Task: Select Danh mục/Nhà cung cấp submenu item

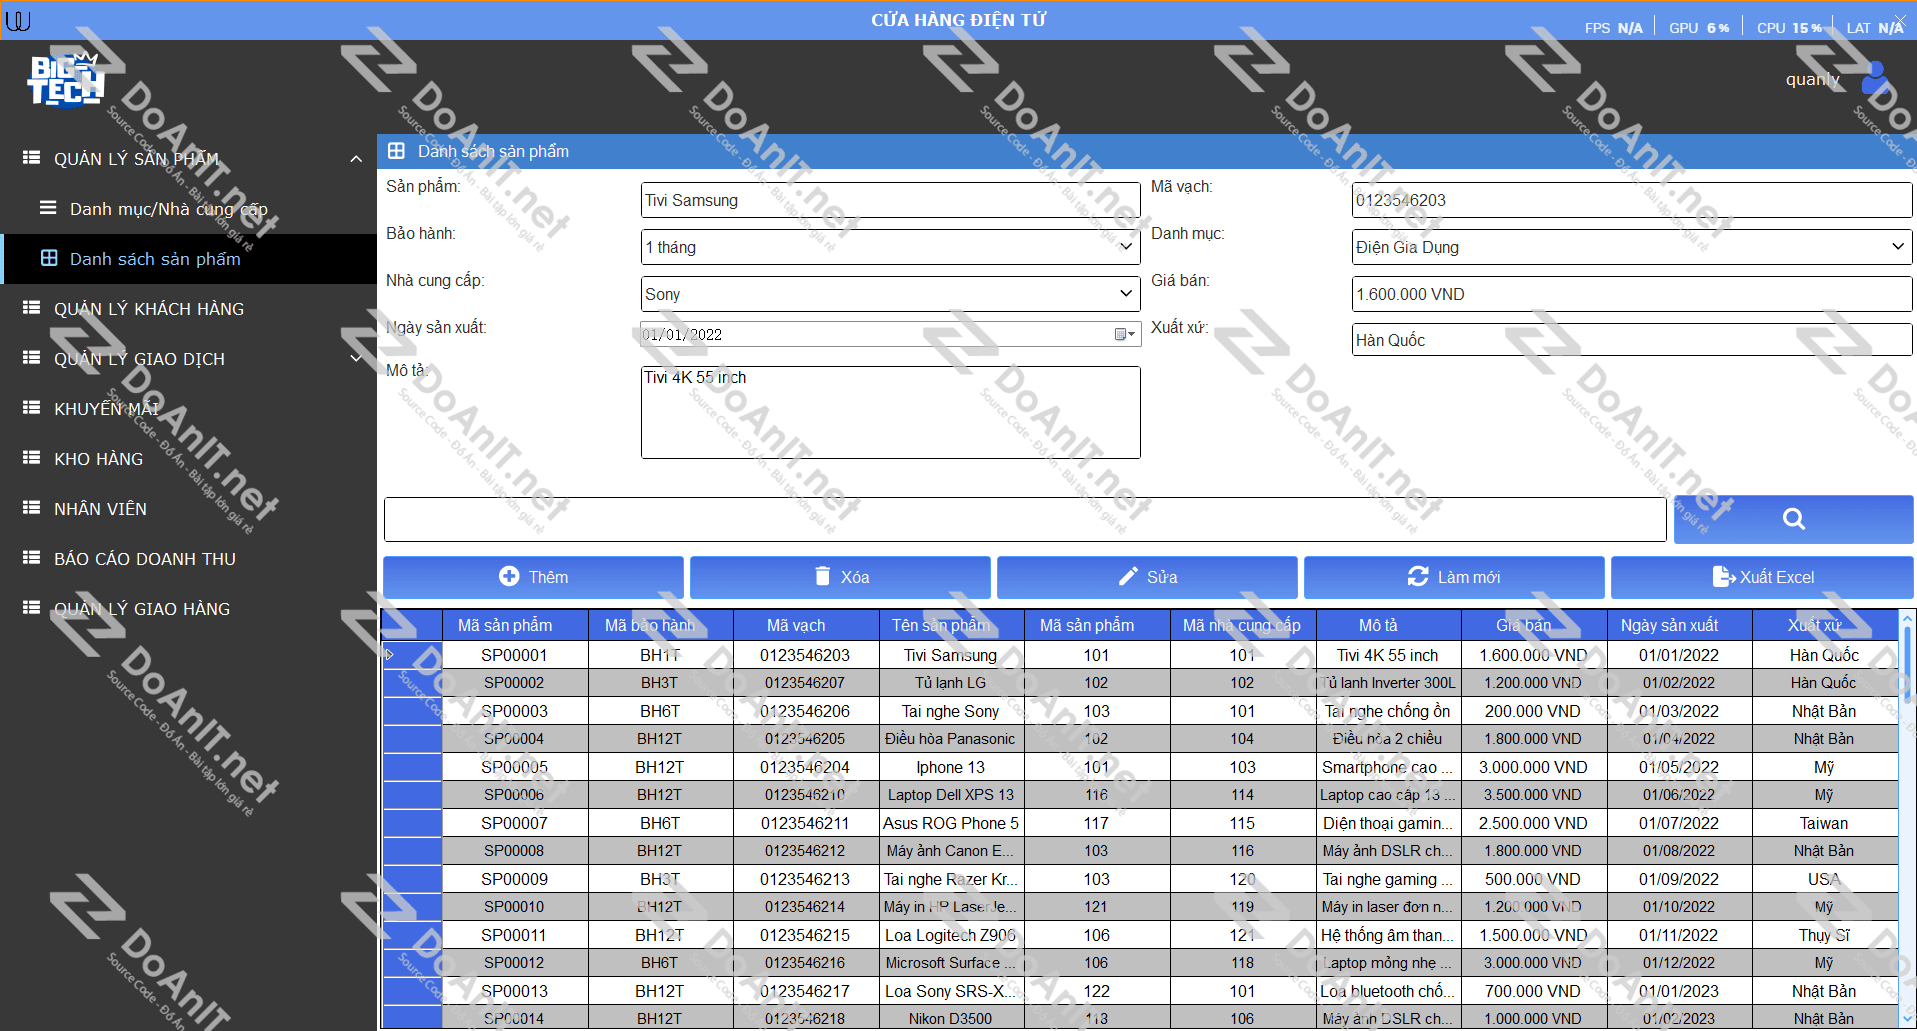Action: pyautogui.click(x=168, y=209)
